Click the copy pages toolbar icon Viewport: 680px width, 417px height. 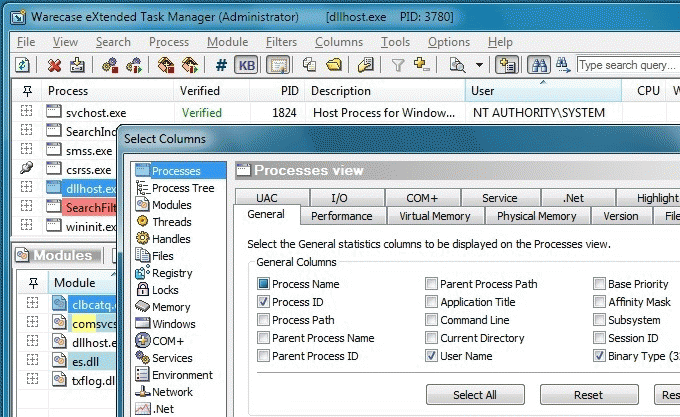coord(309,65)
